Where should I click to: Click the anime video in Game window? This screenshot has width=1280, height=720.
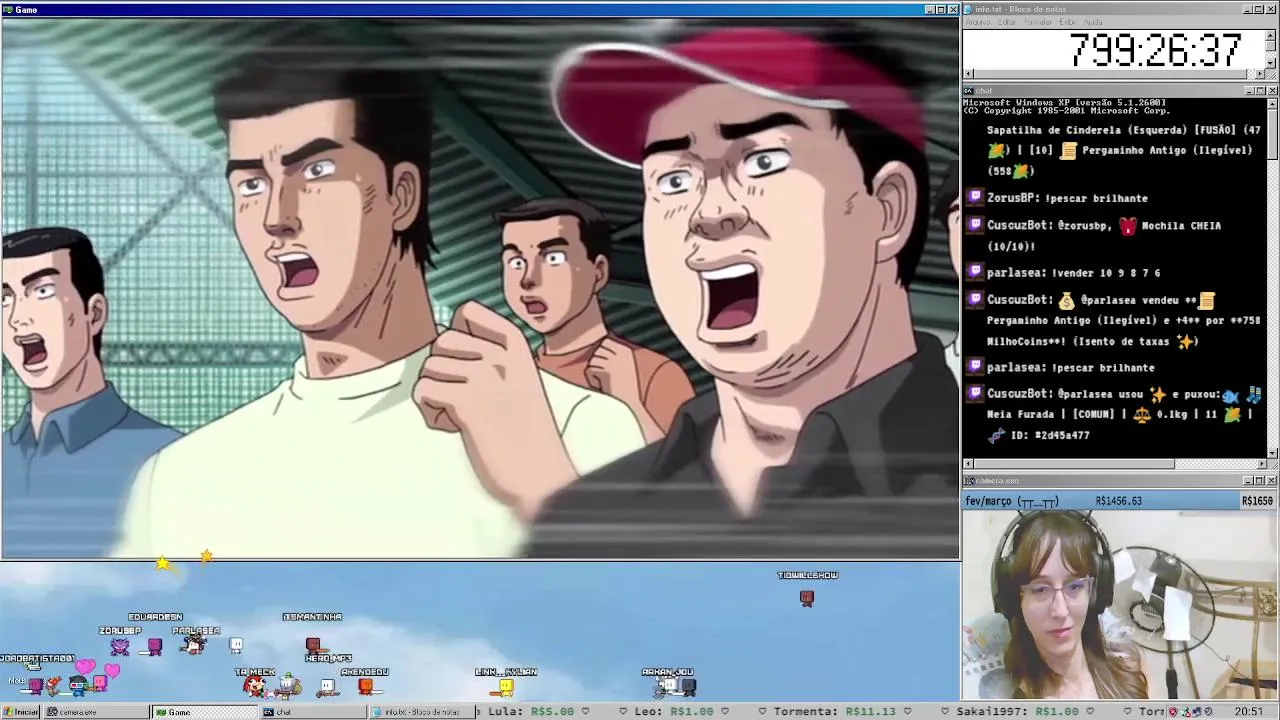click(x=480, y=288)
